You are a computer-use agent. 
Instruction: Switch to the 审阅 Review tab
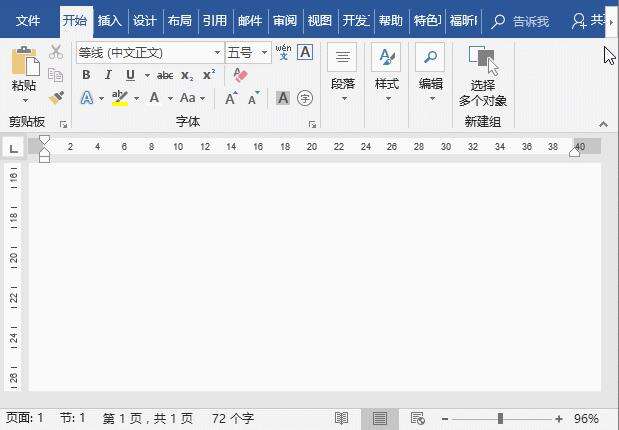point(285,21)
